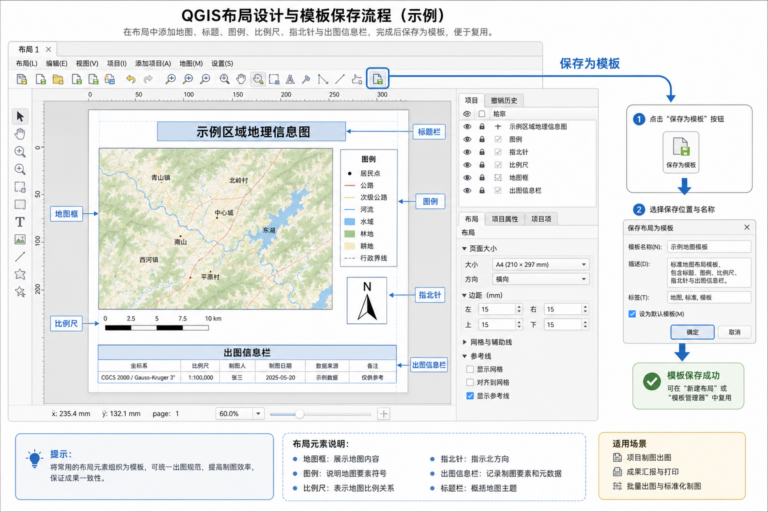
Task: Click the plus button beside the zoom slider
Action: click(x=384, y=414)
